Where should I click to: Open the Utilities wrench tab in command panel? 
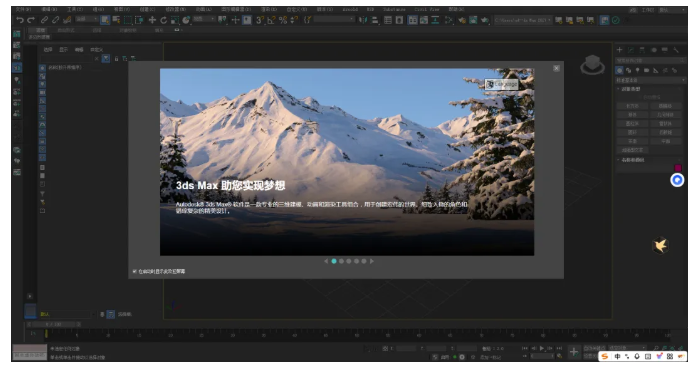(x=676, y=50)
